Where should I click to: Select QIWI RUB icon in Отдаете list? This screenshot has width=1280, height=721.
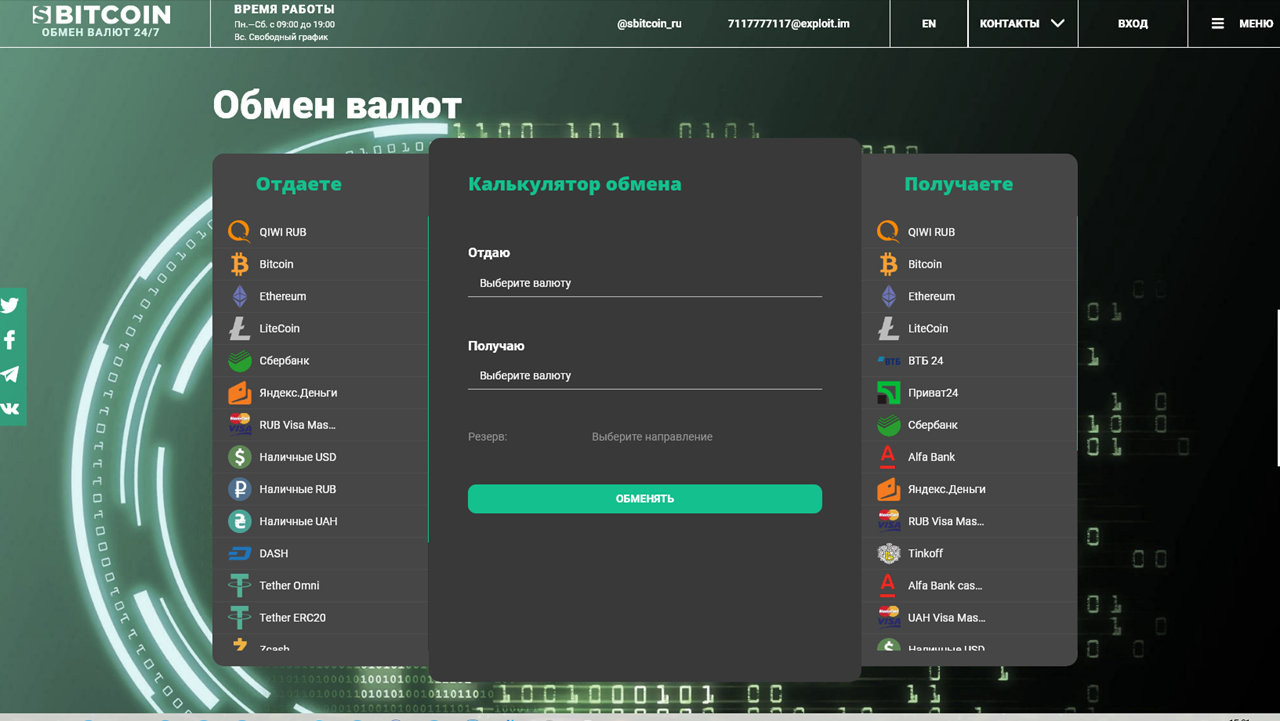(239, 232)
